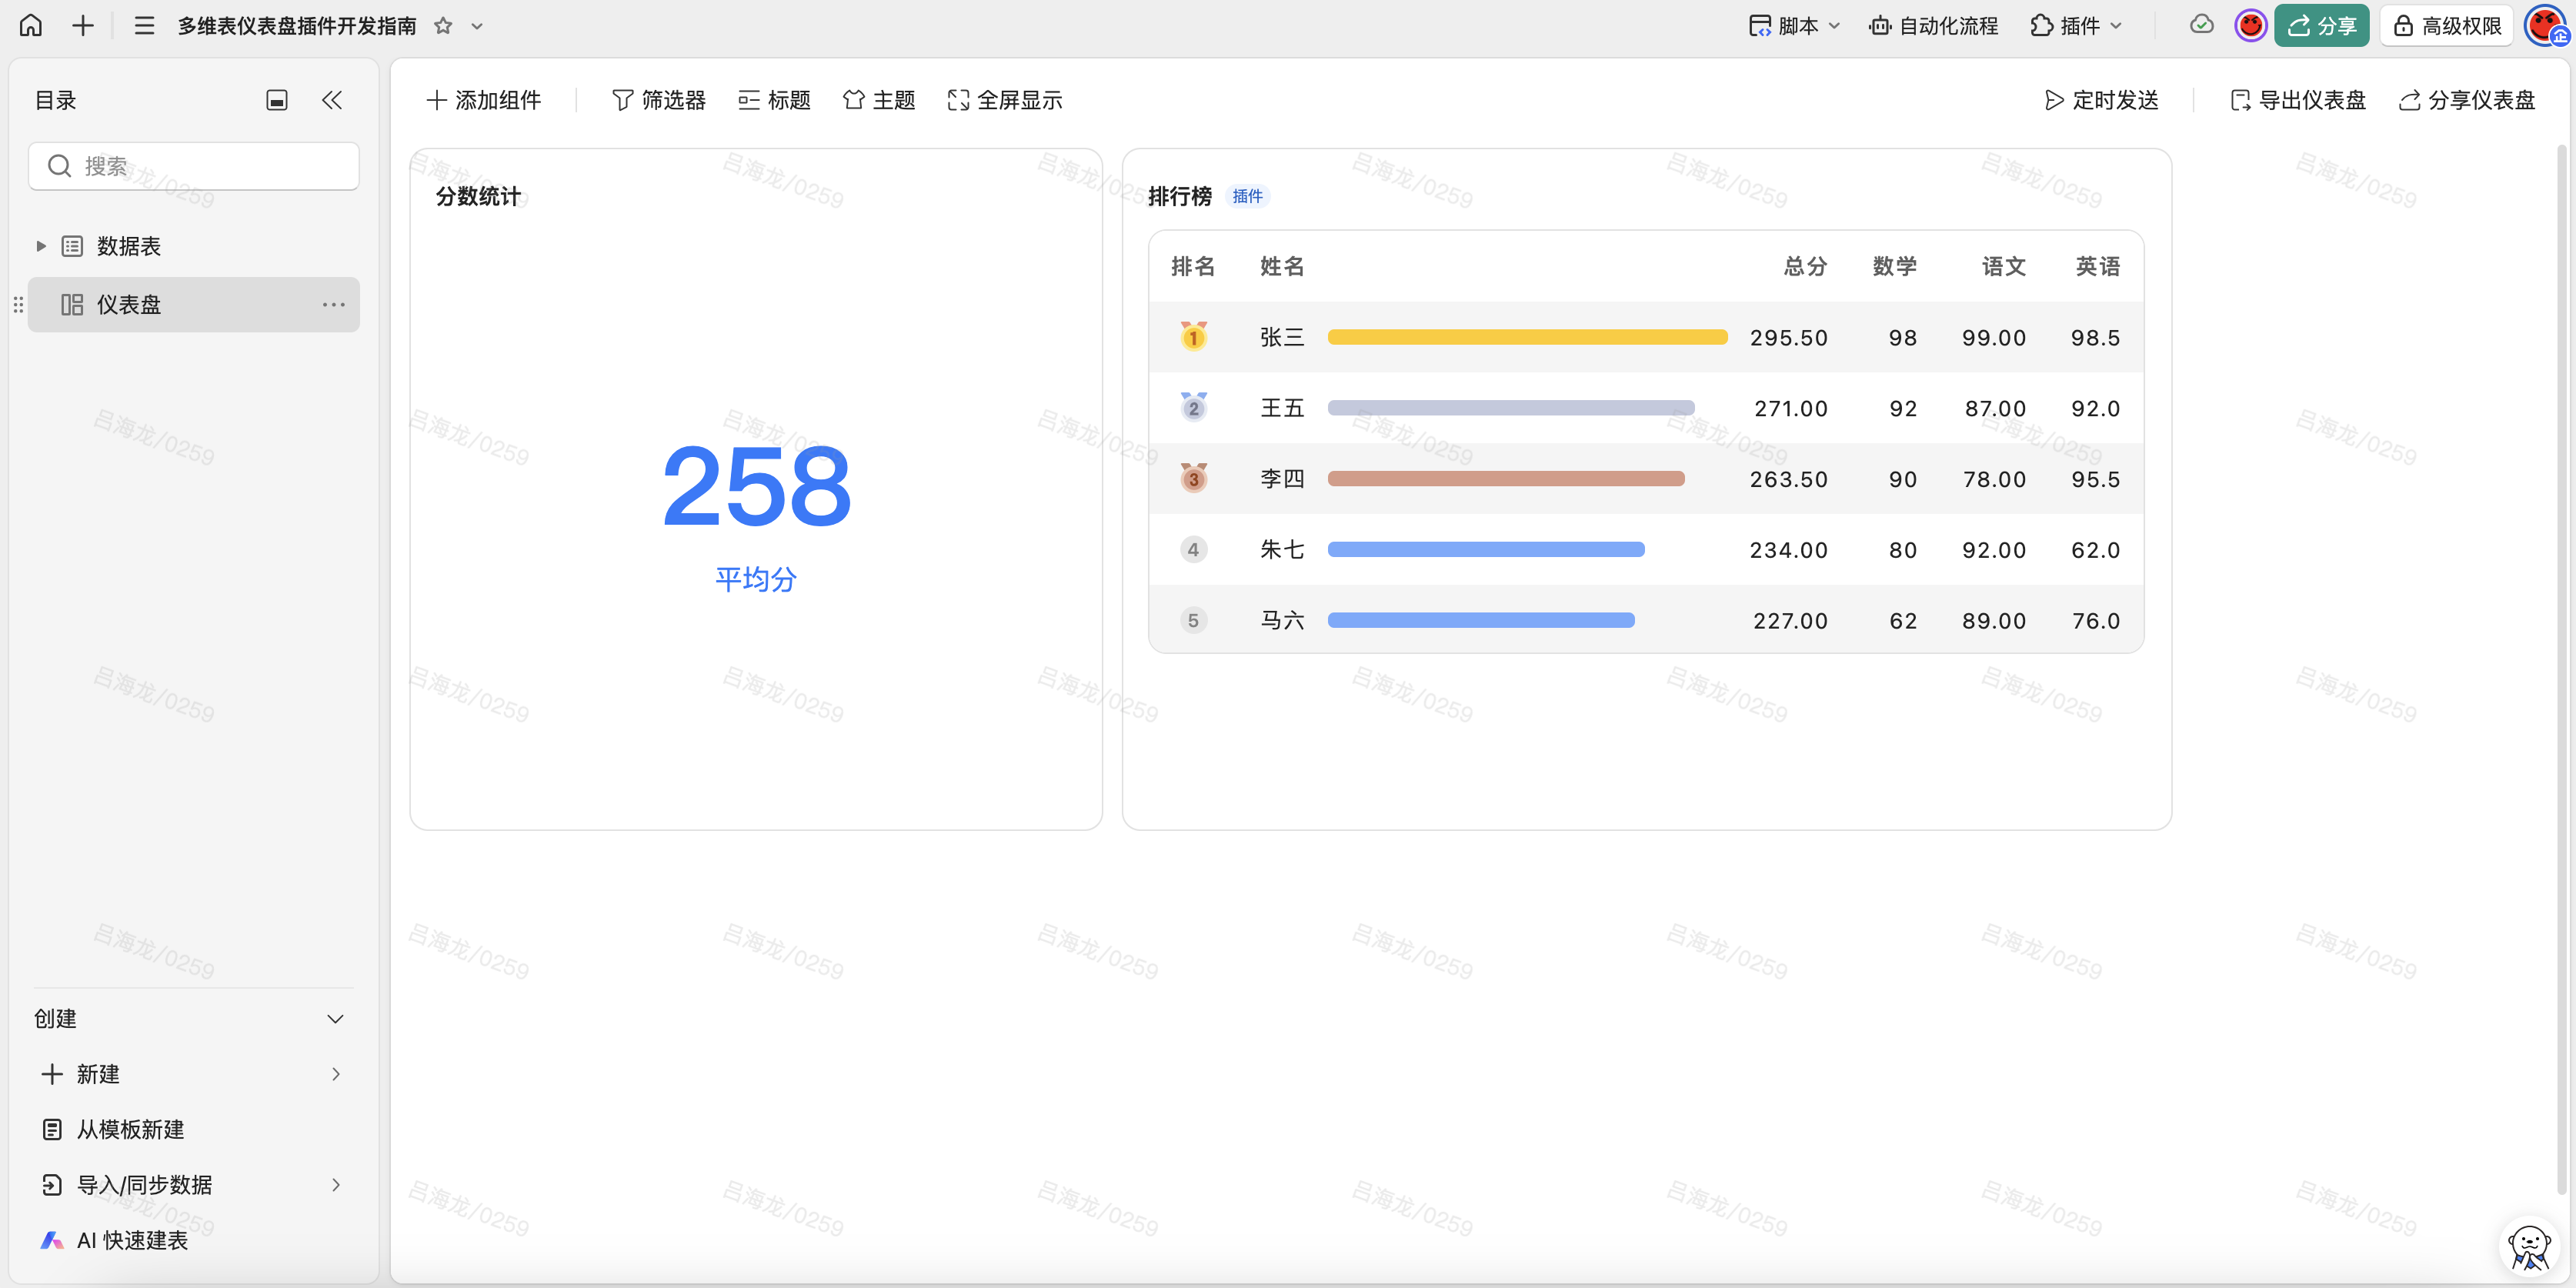Collapse the sidebar with double-chevron icon
Viewport: 2576px width, 1288px height.
click(332, 100)
